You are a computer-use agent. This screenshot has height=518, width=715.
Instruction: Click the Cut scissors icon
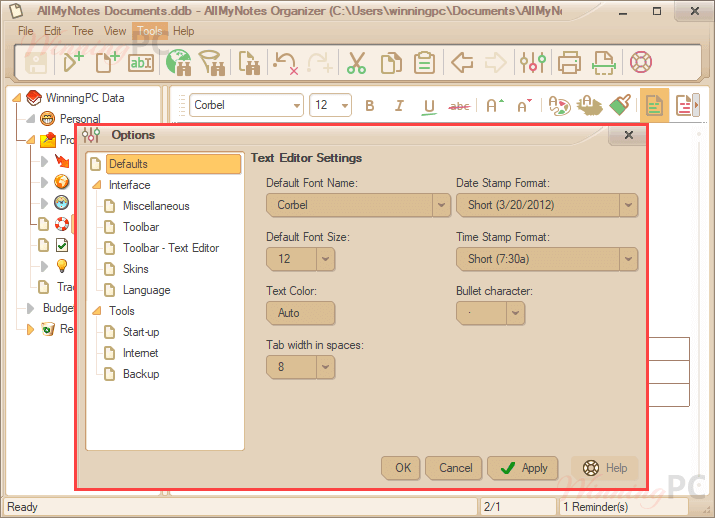[x=356, y=62]
